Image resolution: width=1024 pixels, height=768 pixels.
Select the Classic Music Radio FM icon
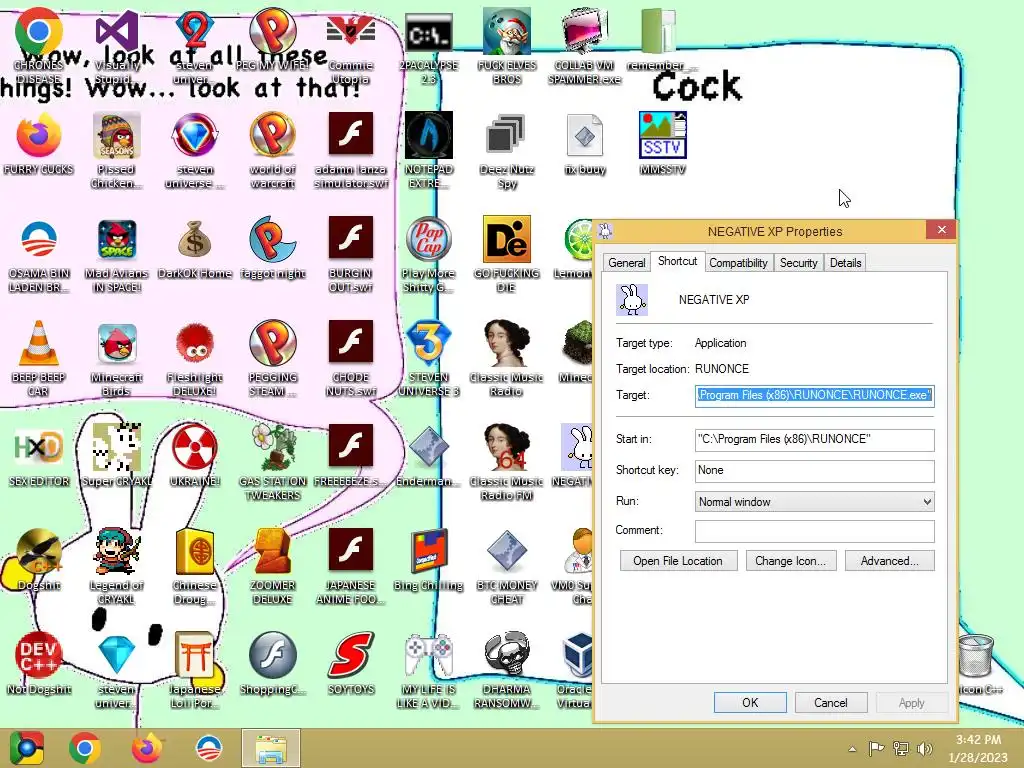tap(506, 447)
